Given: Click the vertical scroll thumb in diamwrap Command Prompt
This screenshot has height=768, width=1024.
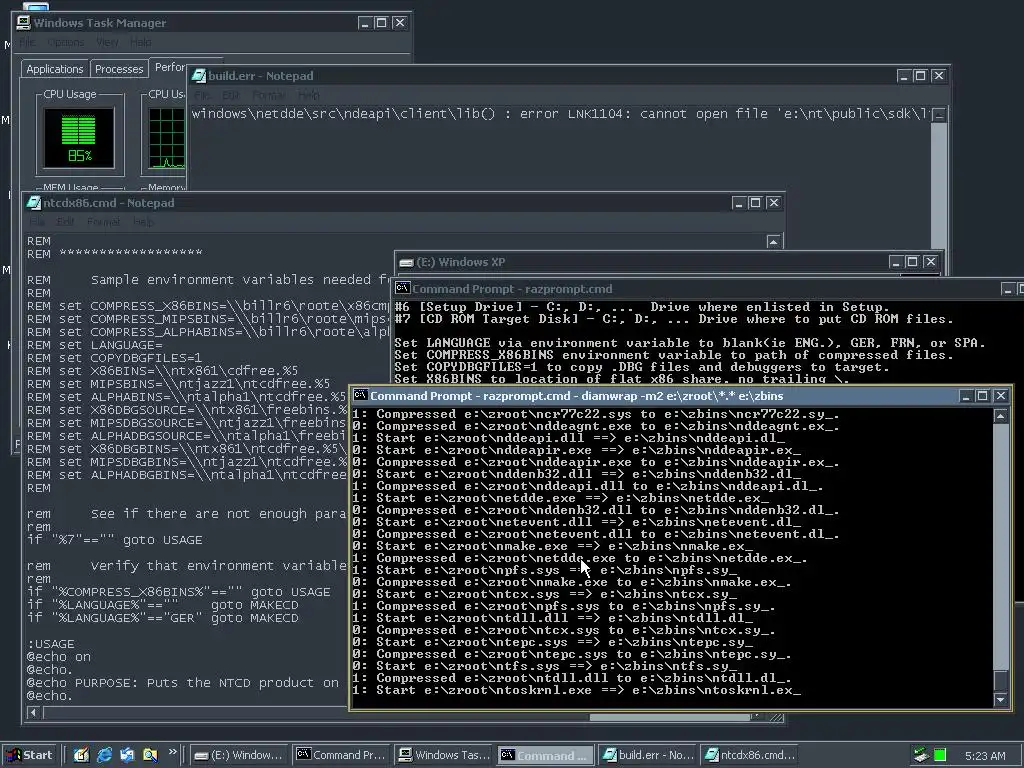Looking at the screenshot, I should (1000, 679).
